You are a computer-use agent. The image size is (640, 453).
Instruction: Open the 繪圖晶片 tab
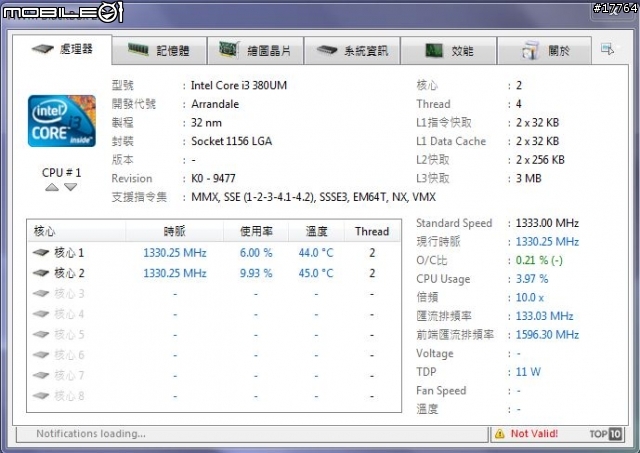[256, 51]
